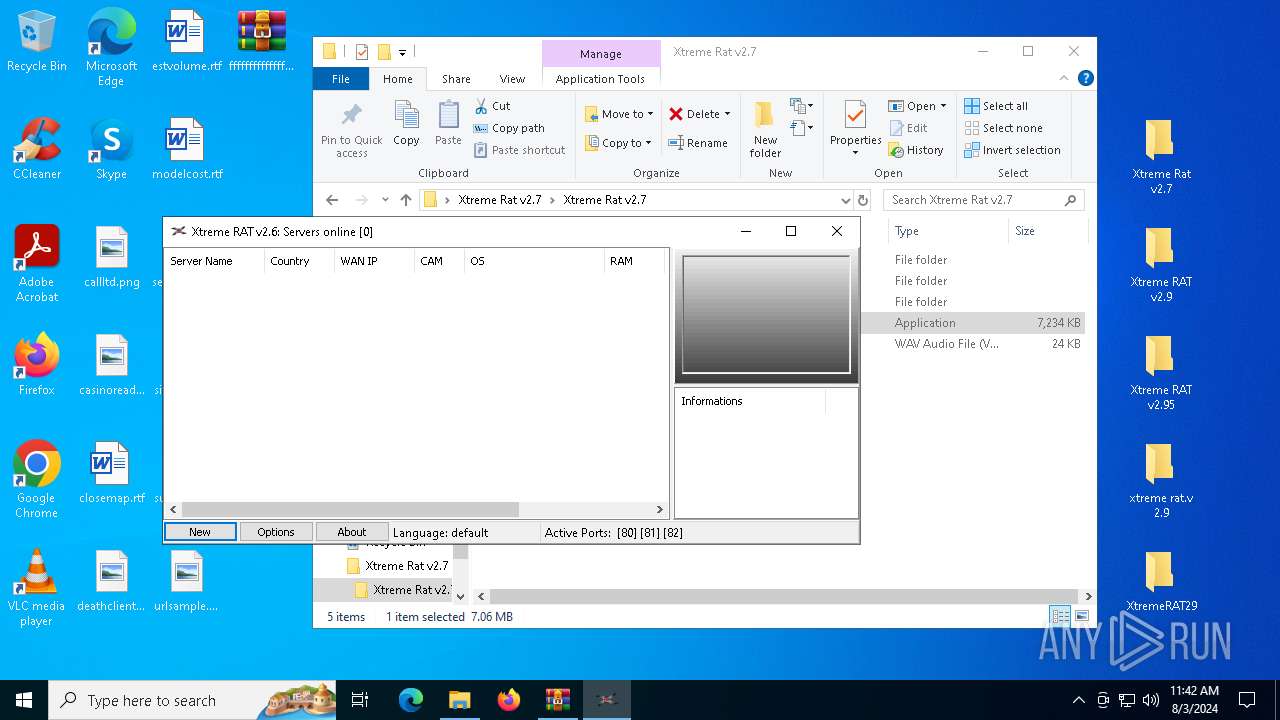
Task: Sort by Server Name column
Action: pyautogui.click(x=214, y=261)
